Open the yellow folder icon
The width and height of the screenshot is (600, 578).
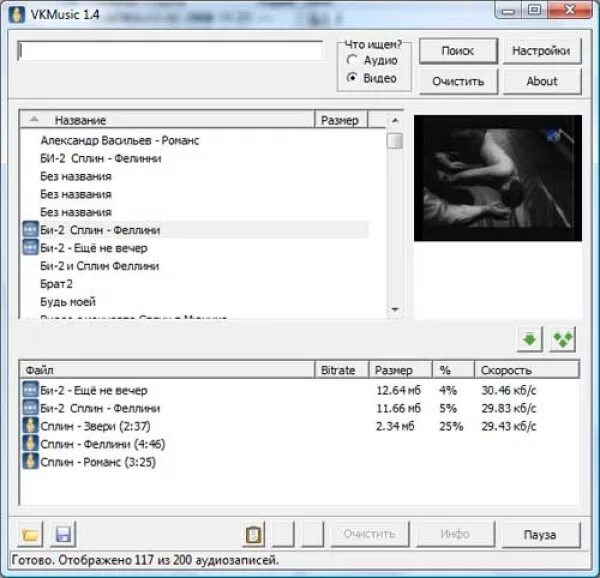pyautogui.click(x=31, y=534)
